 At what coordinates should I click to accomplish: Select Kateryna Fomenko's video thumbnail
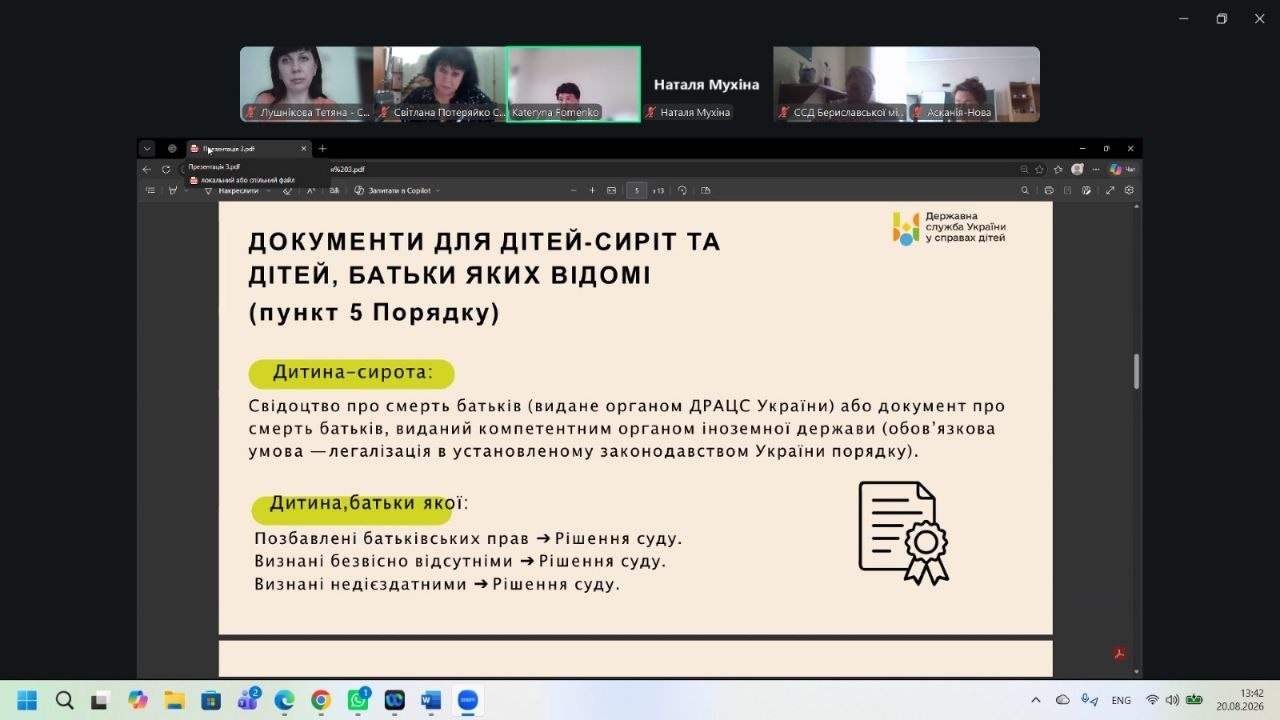point(573,84)
